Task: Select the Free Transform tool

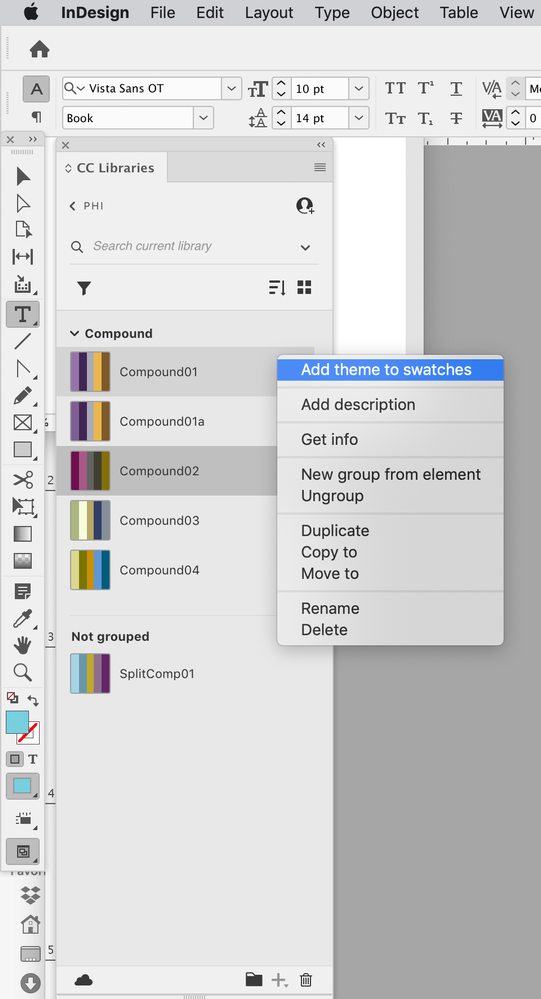Action: 23,507
